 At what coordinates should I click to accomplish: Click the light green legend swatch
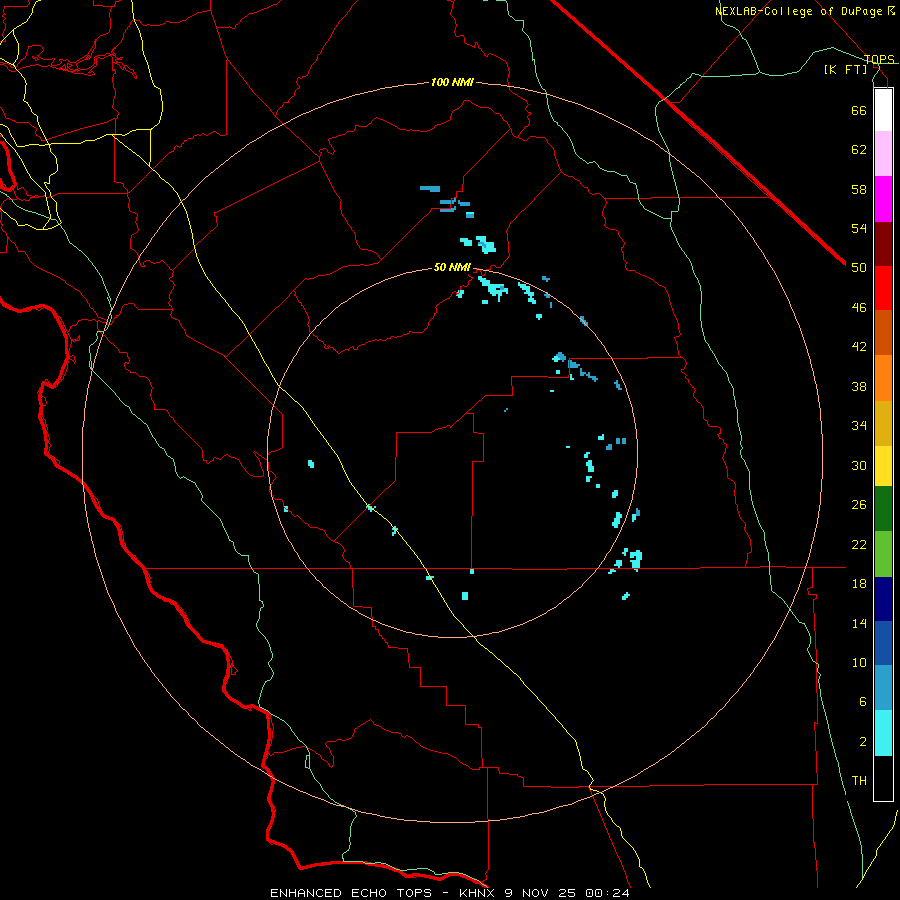pos(883,554)
